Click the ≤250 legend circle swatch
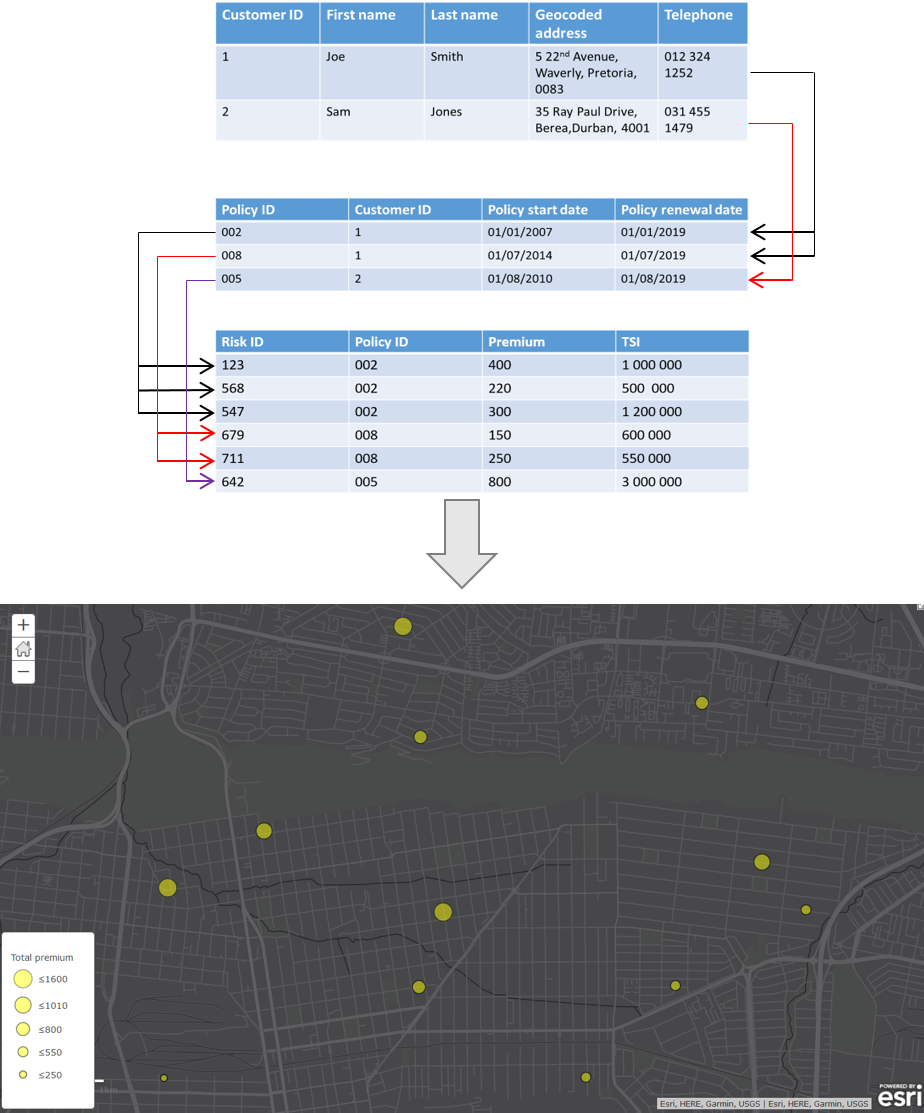Screen dimensions: 924x1113 pyautogui.click(x=24, y=1075)
